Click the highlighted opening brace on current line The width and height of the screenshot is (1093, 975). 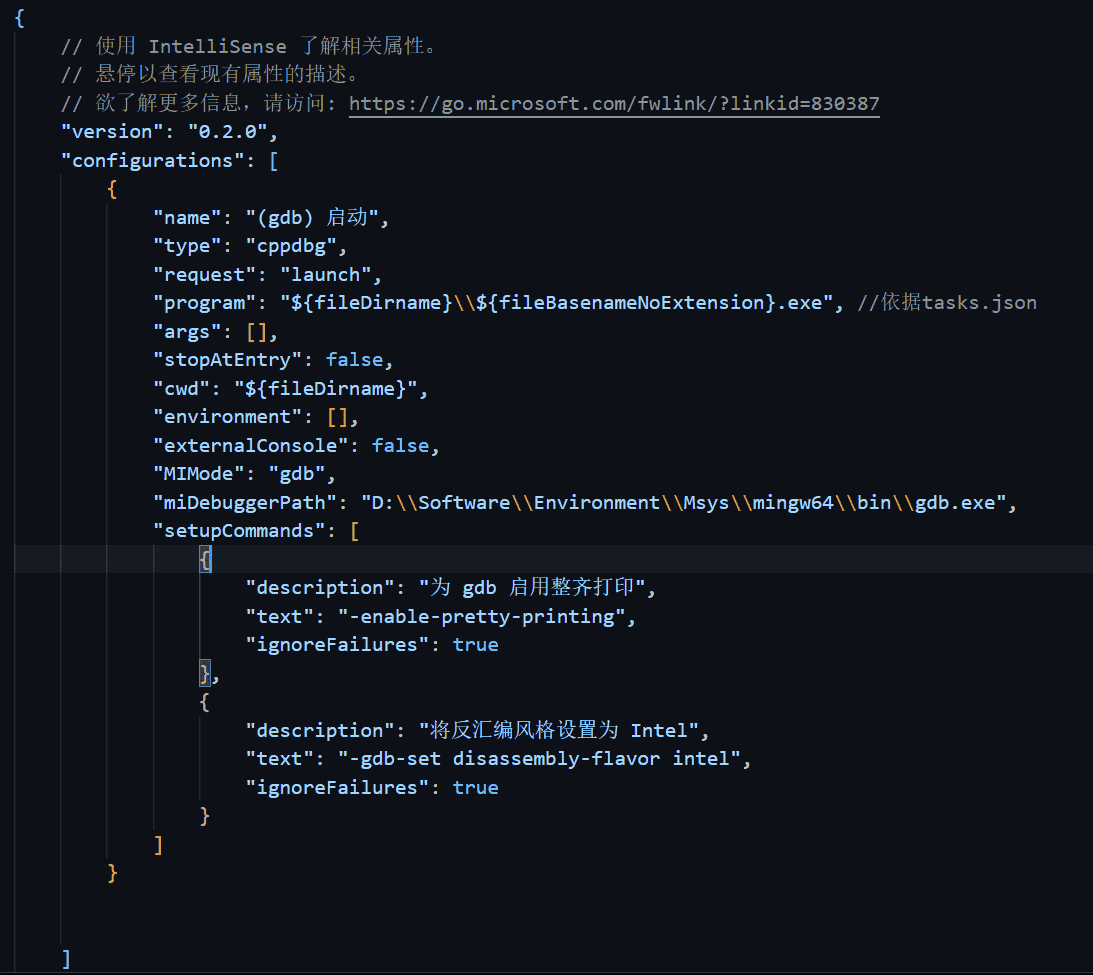click(x=205, y=559)
